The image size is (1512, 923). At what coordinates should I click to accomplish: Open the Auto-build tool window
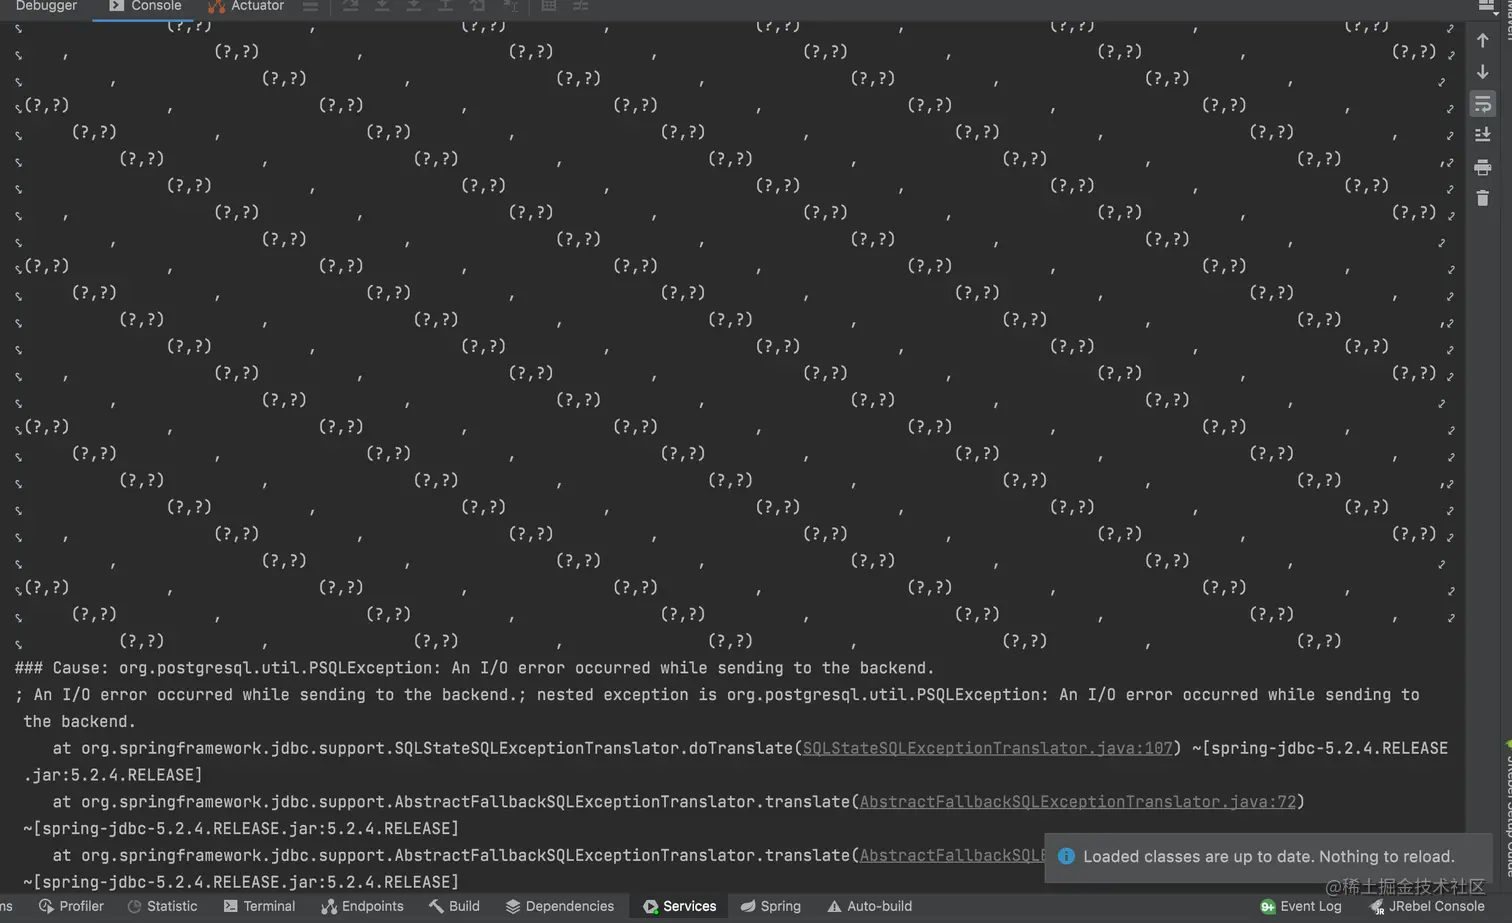(x=869, y=906)
